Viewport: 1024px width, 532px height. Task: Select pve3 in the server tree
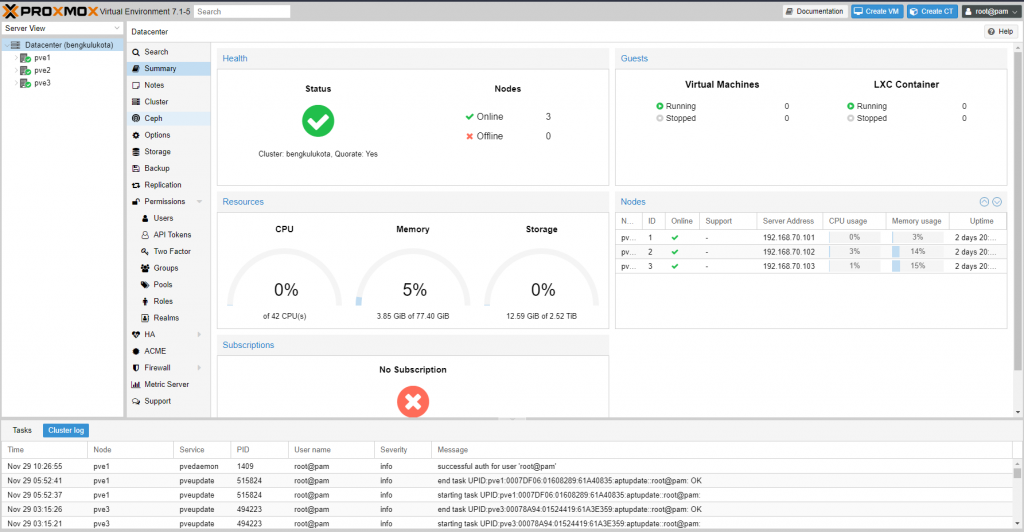[42, 83]
